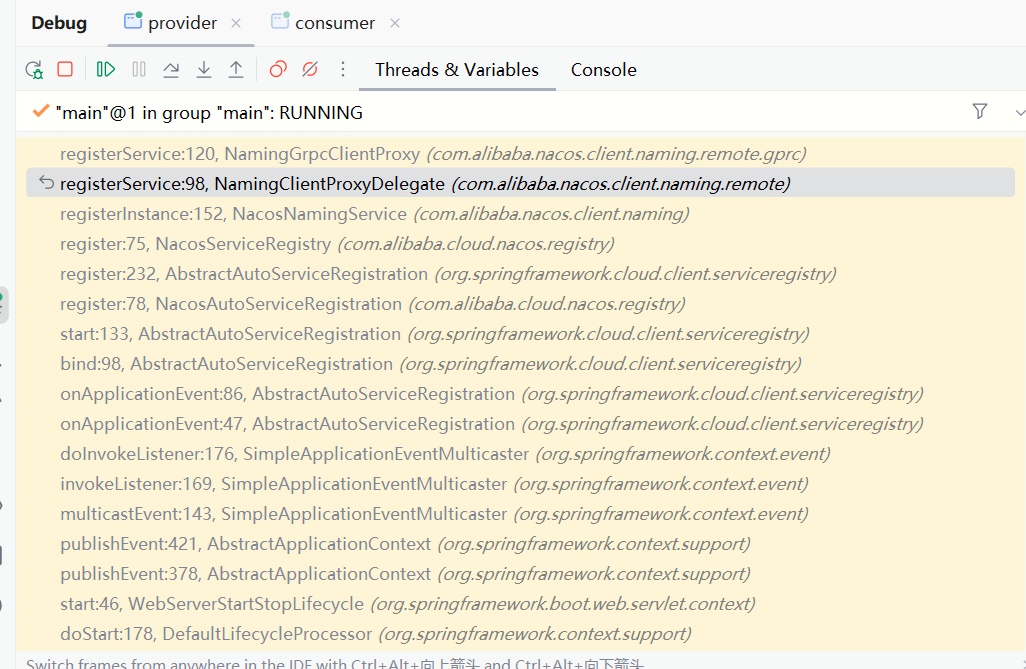Click the Rerun debug icon
This screenshot has width=1026, height=669.
34,69
